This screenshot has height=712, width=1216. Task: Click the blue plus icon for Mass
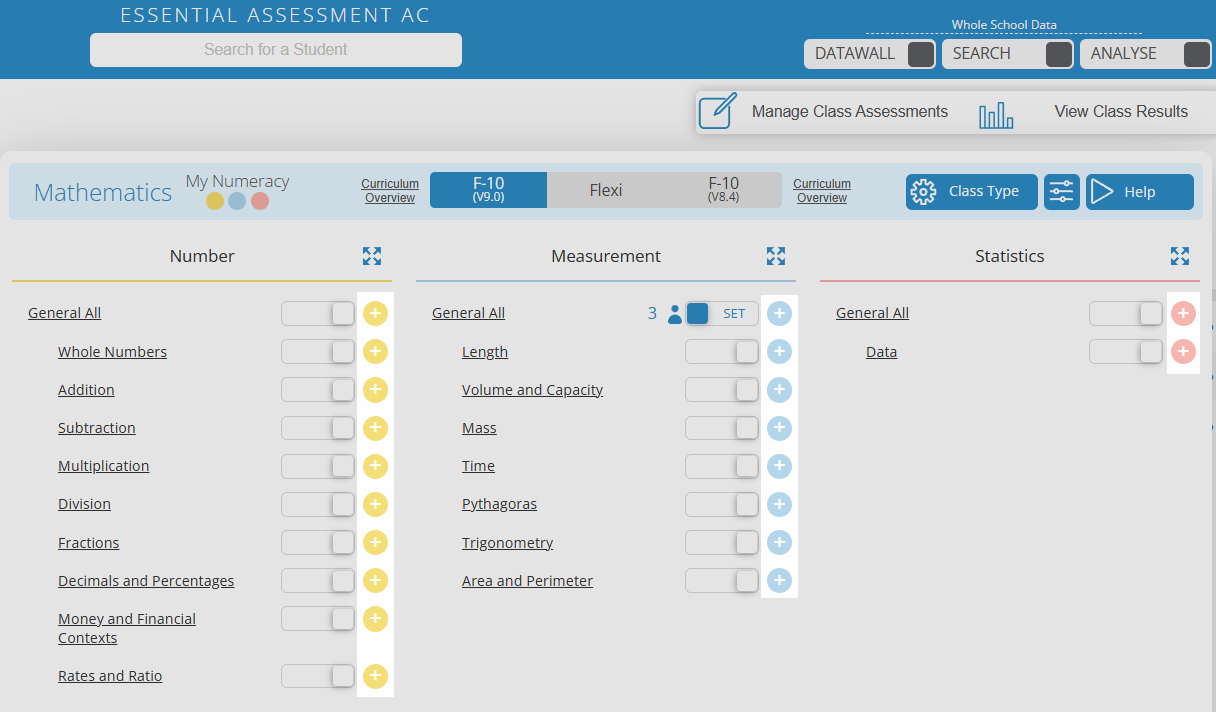(x=779, y=428)
